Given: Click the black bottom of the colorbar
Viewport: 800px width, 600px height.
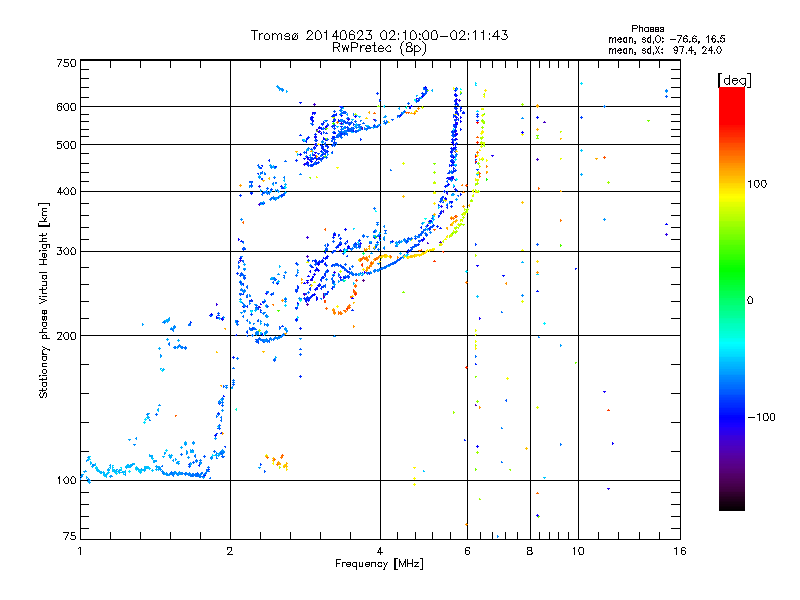Looking at the screenshot, I should [x=732, y=503].
